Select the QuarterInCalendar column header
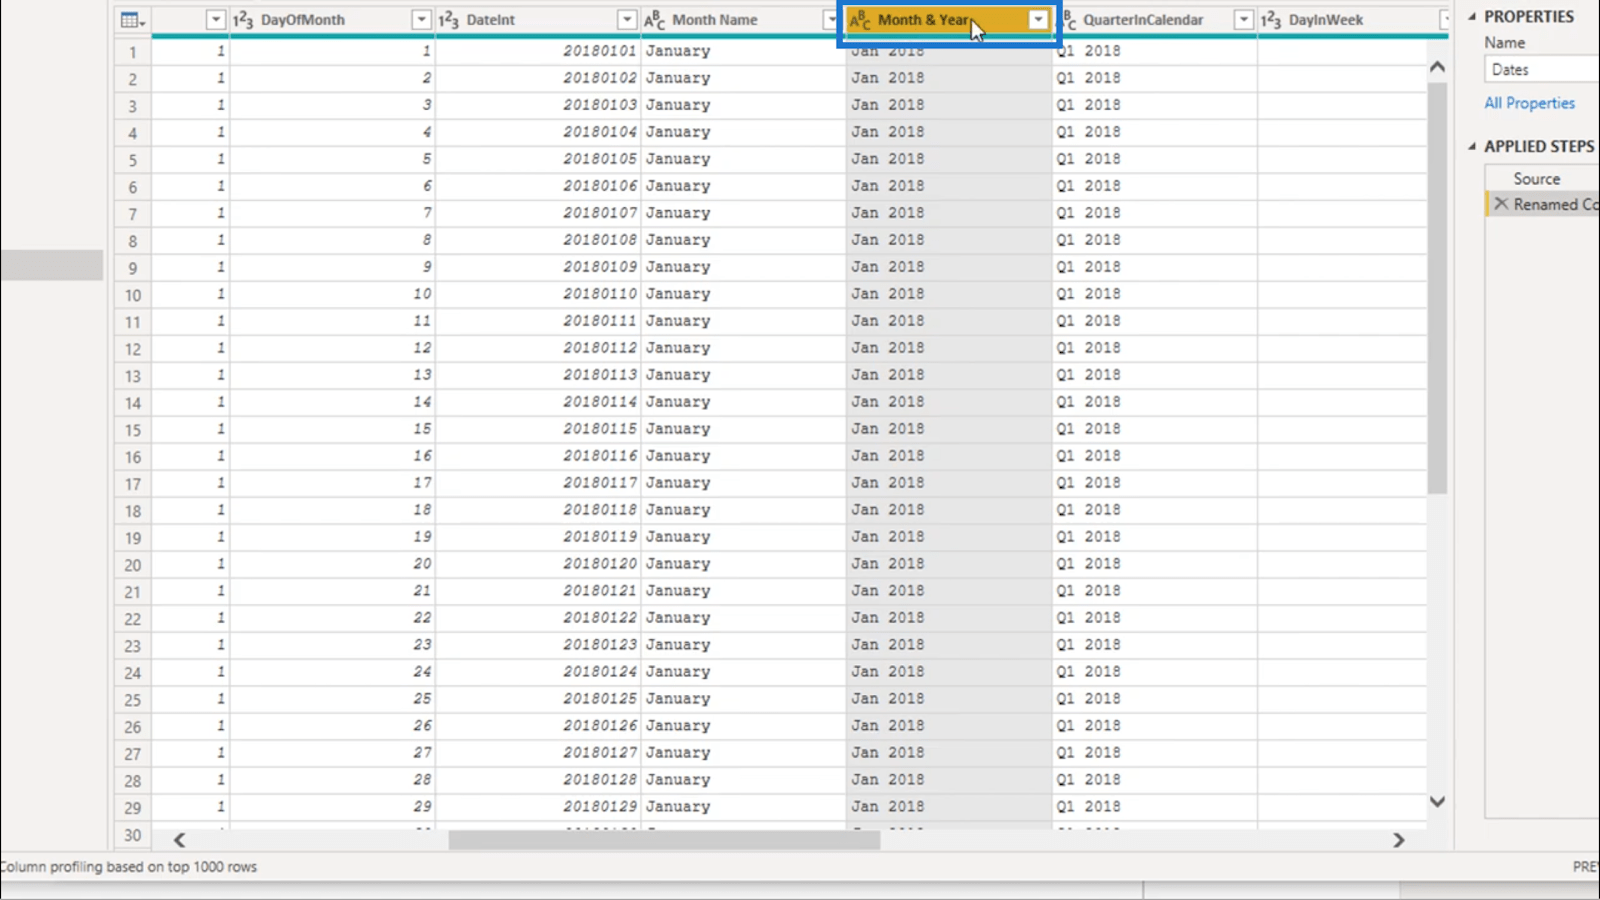1600x900 pixels. tap(1143, 20)
